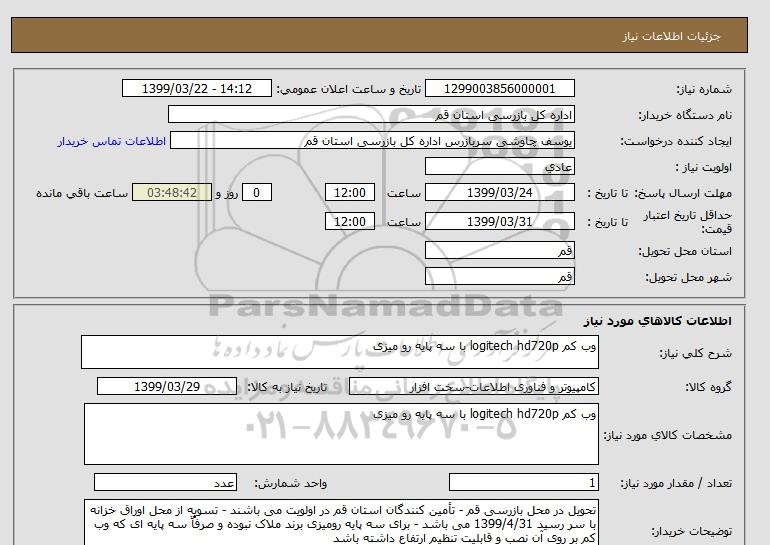
Task: Open the buyer contact link اطلاعات تماس خریدار
Action: point(111,141)
